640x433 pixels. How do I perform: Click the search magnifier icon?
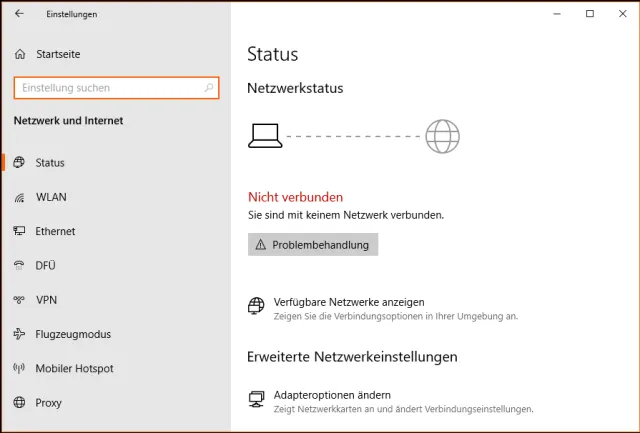[x=209, y=88]
